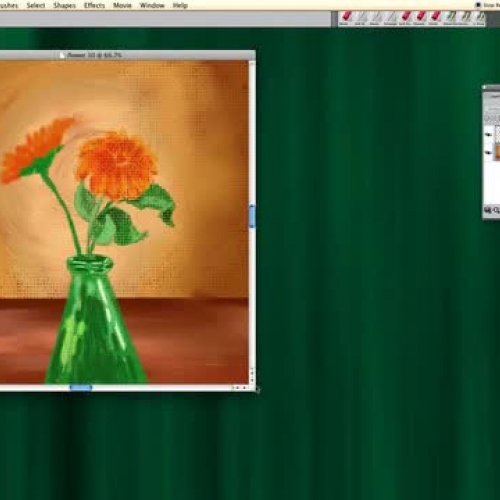Select the orange canvas layer thumbnail
The image size is (500, 500).
coord(497,152)
